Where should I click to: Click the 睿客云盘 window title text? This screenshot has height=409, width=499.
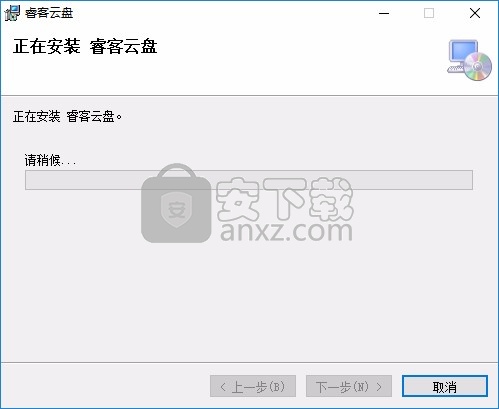click(x=49, y=13)
